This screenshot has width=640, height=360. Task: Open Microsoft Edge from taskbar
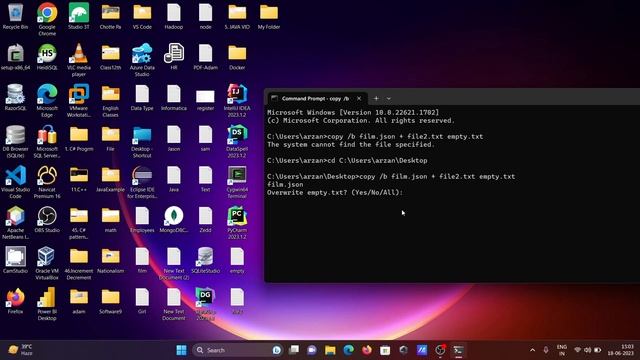(x=349, y=350)
